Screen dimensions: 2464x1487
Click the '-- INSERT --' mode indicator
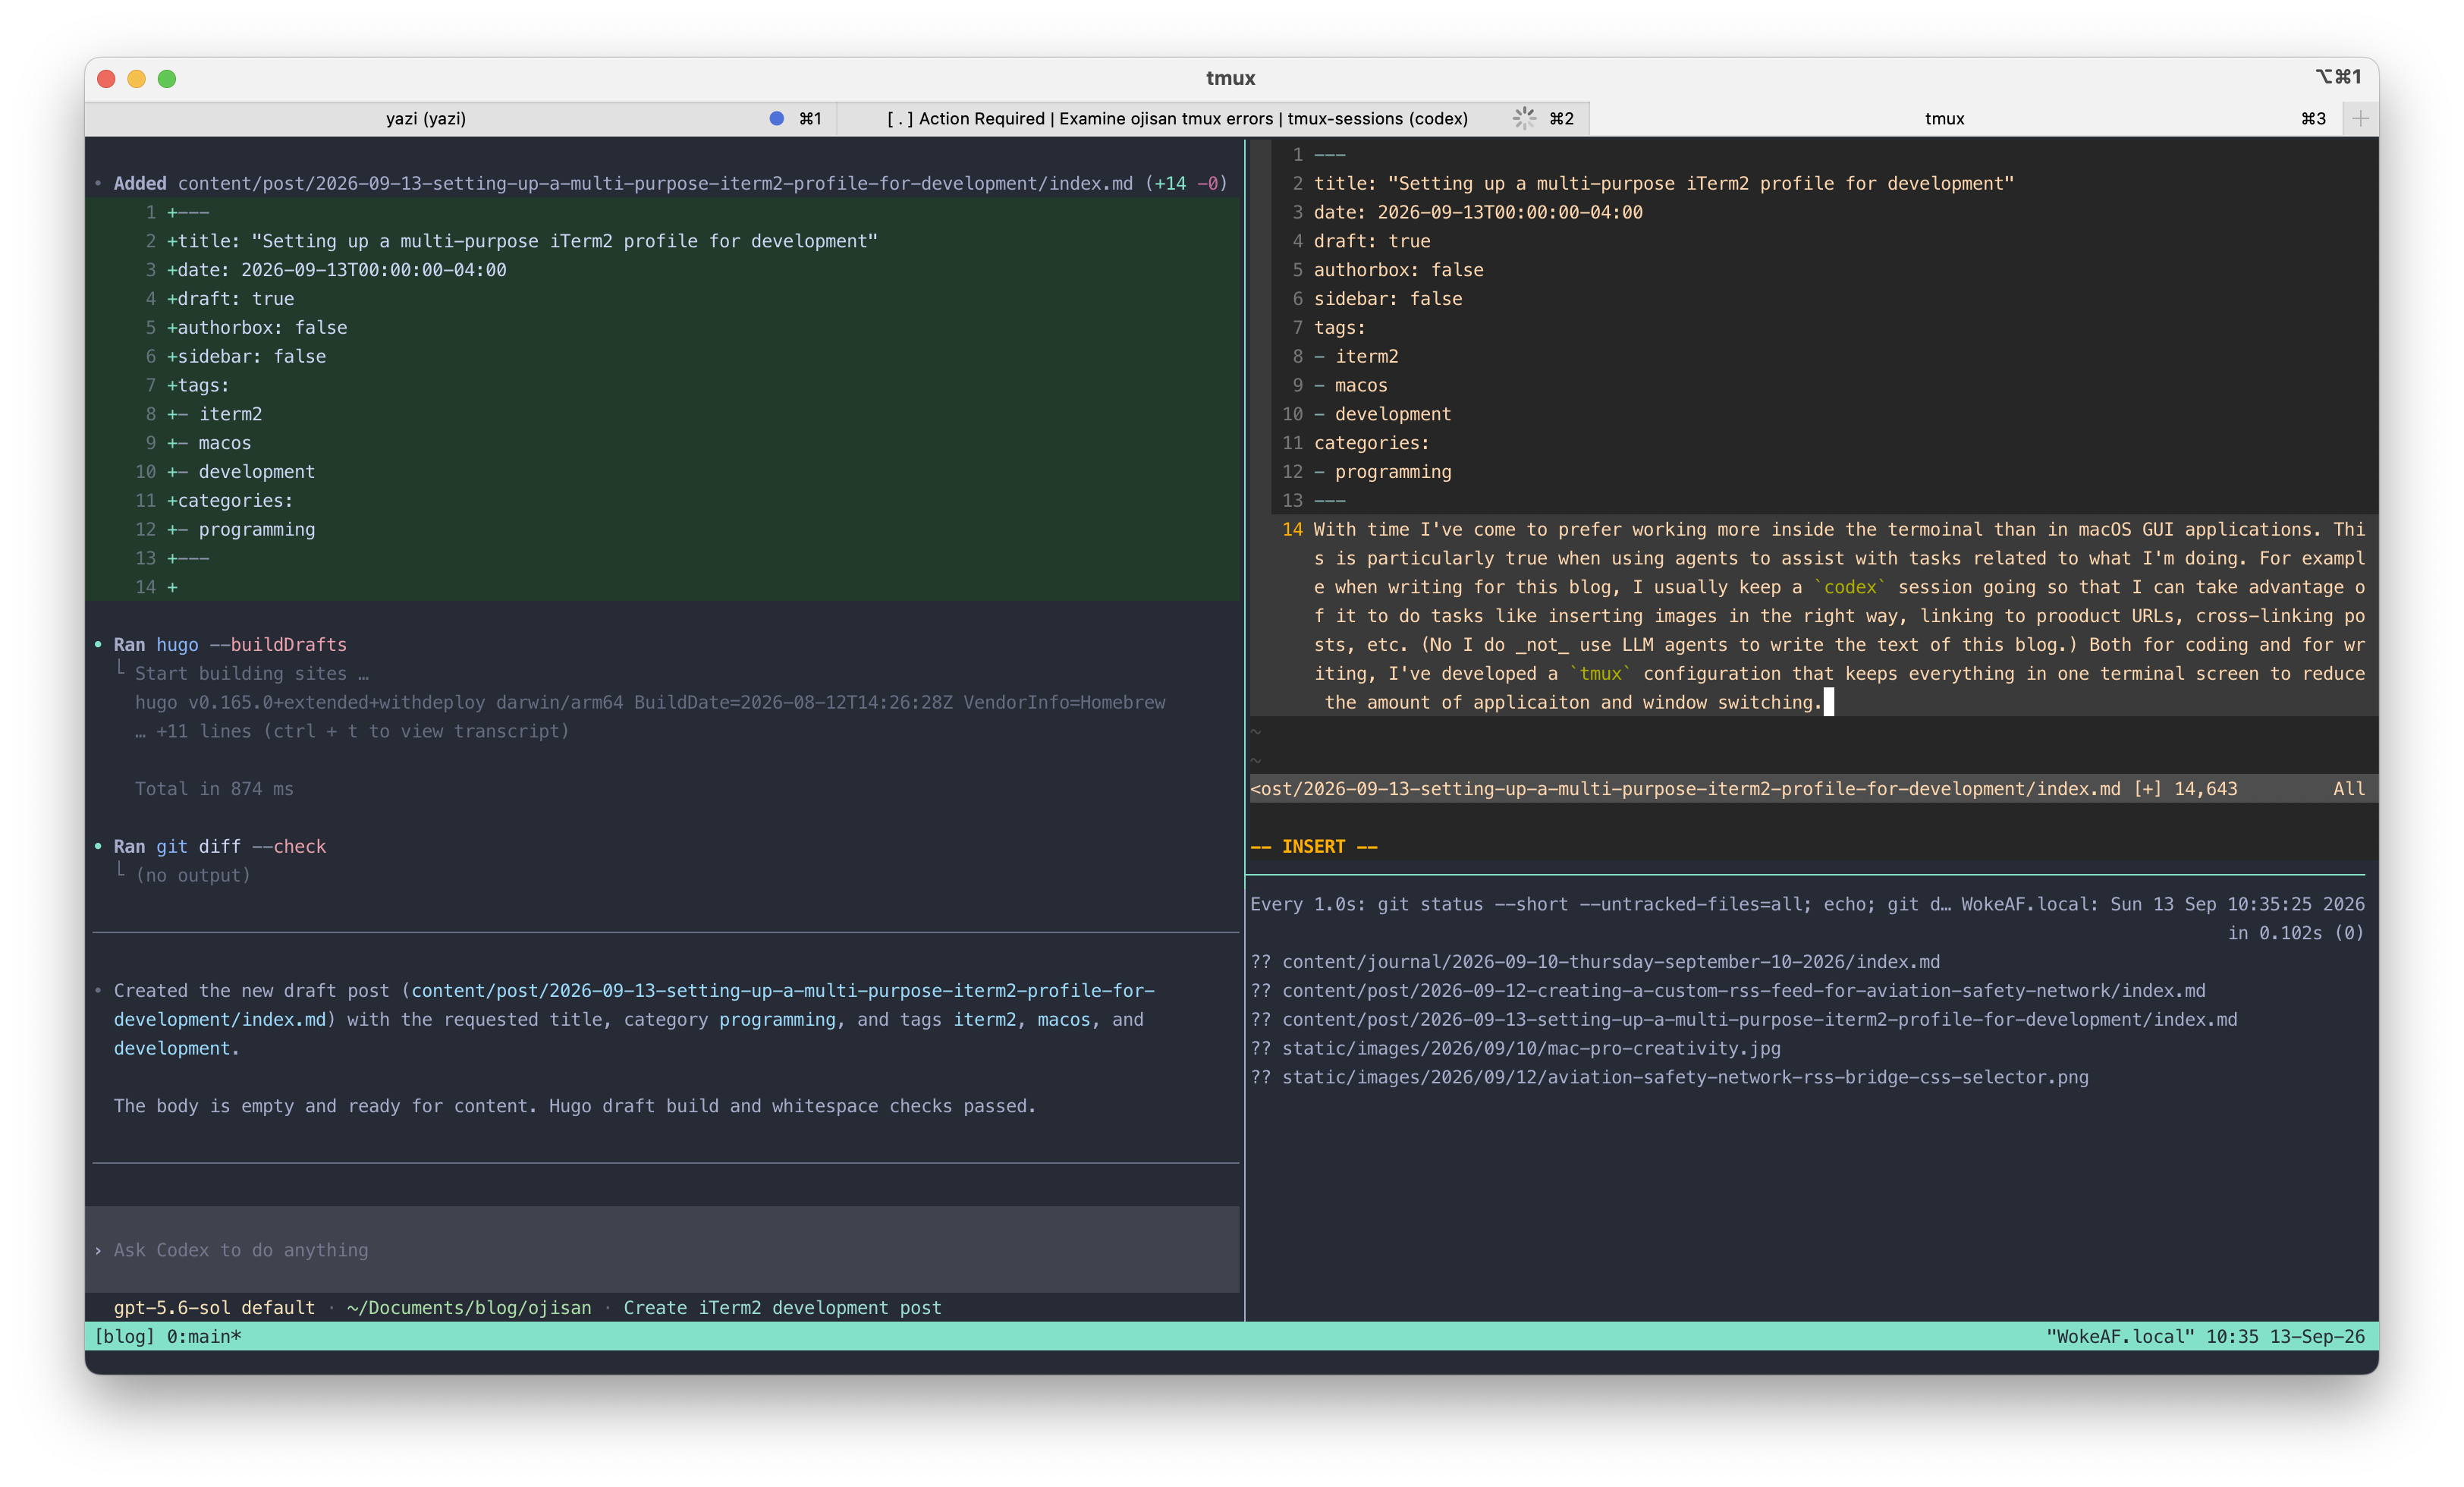[x=1313, y=846]
